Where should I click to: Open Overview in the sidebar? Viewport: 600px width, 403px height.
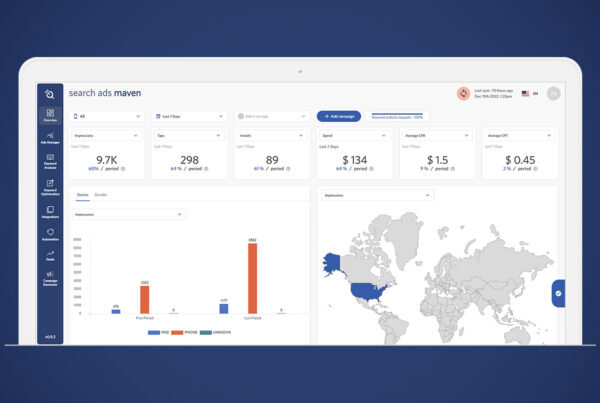50,113
